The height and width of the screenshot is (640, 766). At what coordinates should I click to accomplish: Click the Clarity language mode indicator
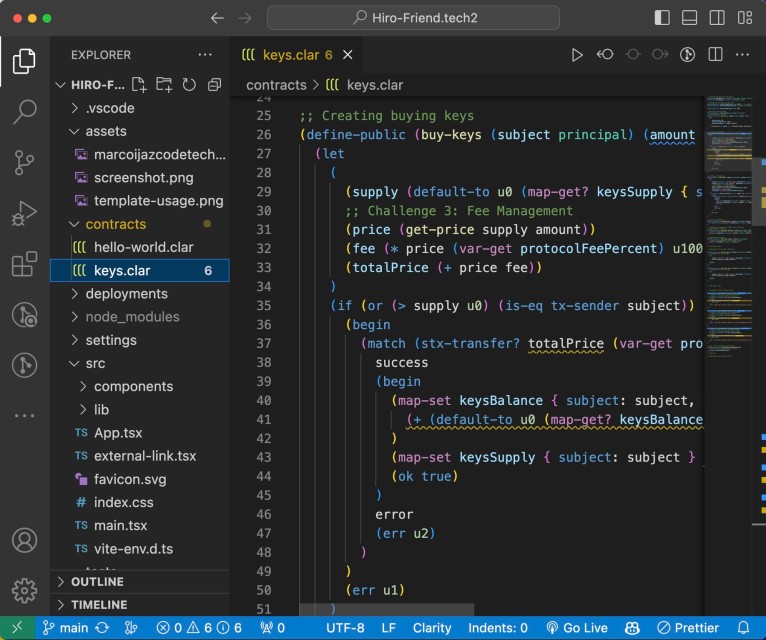[x=432, y=628]
